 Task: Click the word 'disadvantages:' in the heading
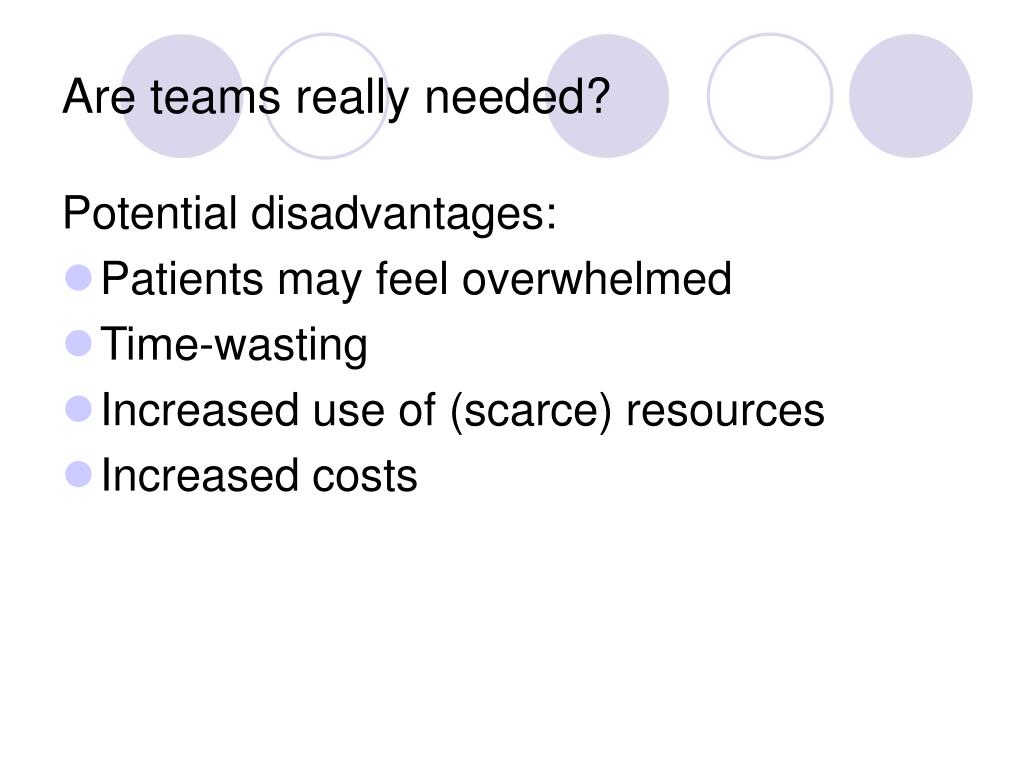[404, 214]
